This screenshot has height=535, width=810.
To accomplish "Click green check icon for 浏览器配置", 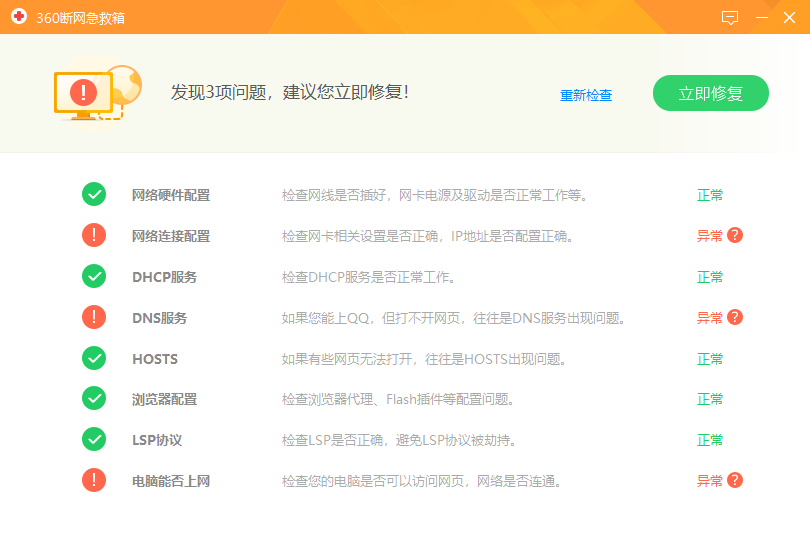I will tap(94, 398).
